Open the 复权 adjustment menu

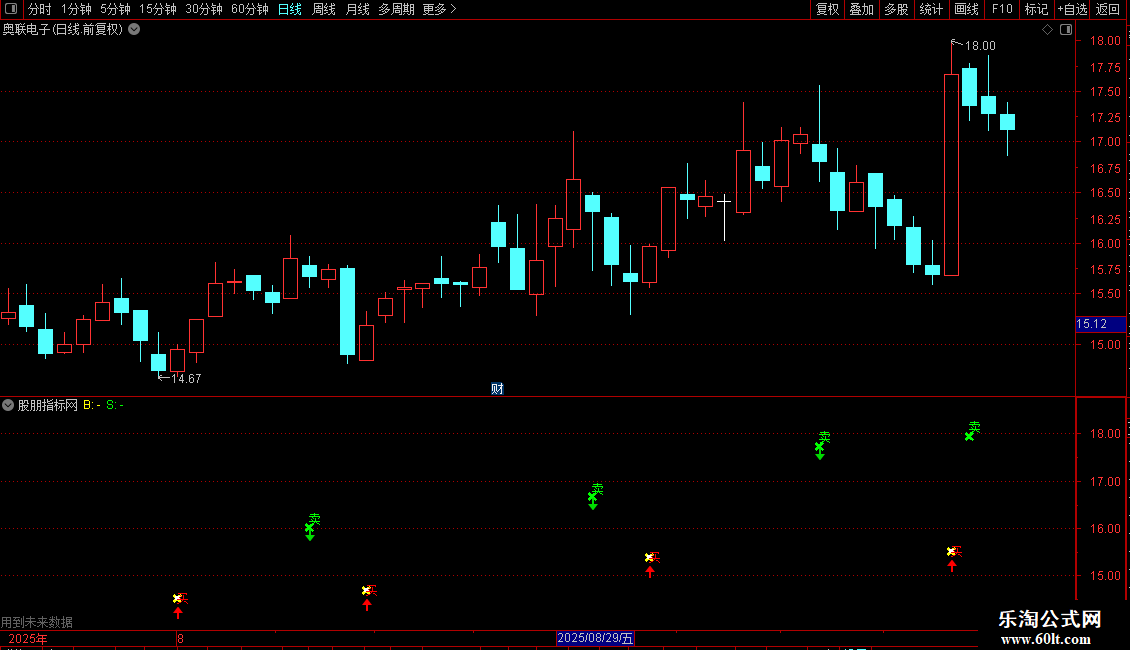(827, 9)
